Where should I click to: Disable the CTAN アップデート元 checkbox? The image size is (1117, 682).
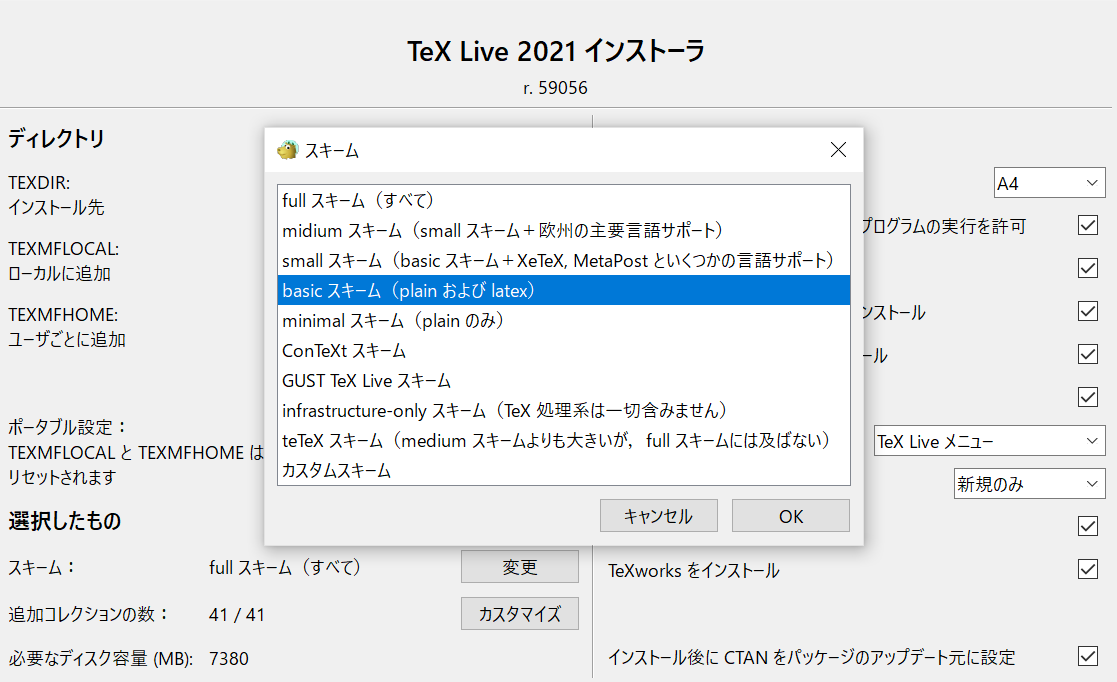point(1087,657)
